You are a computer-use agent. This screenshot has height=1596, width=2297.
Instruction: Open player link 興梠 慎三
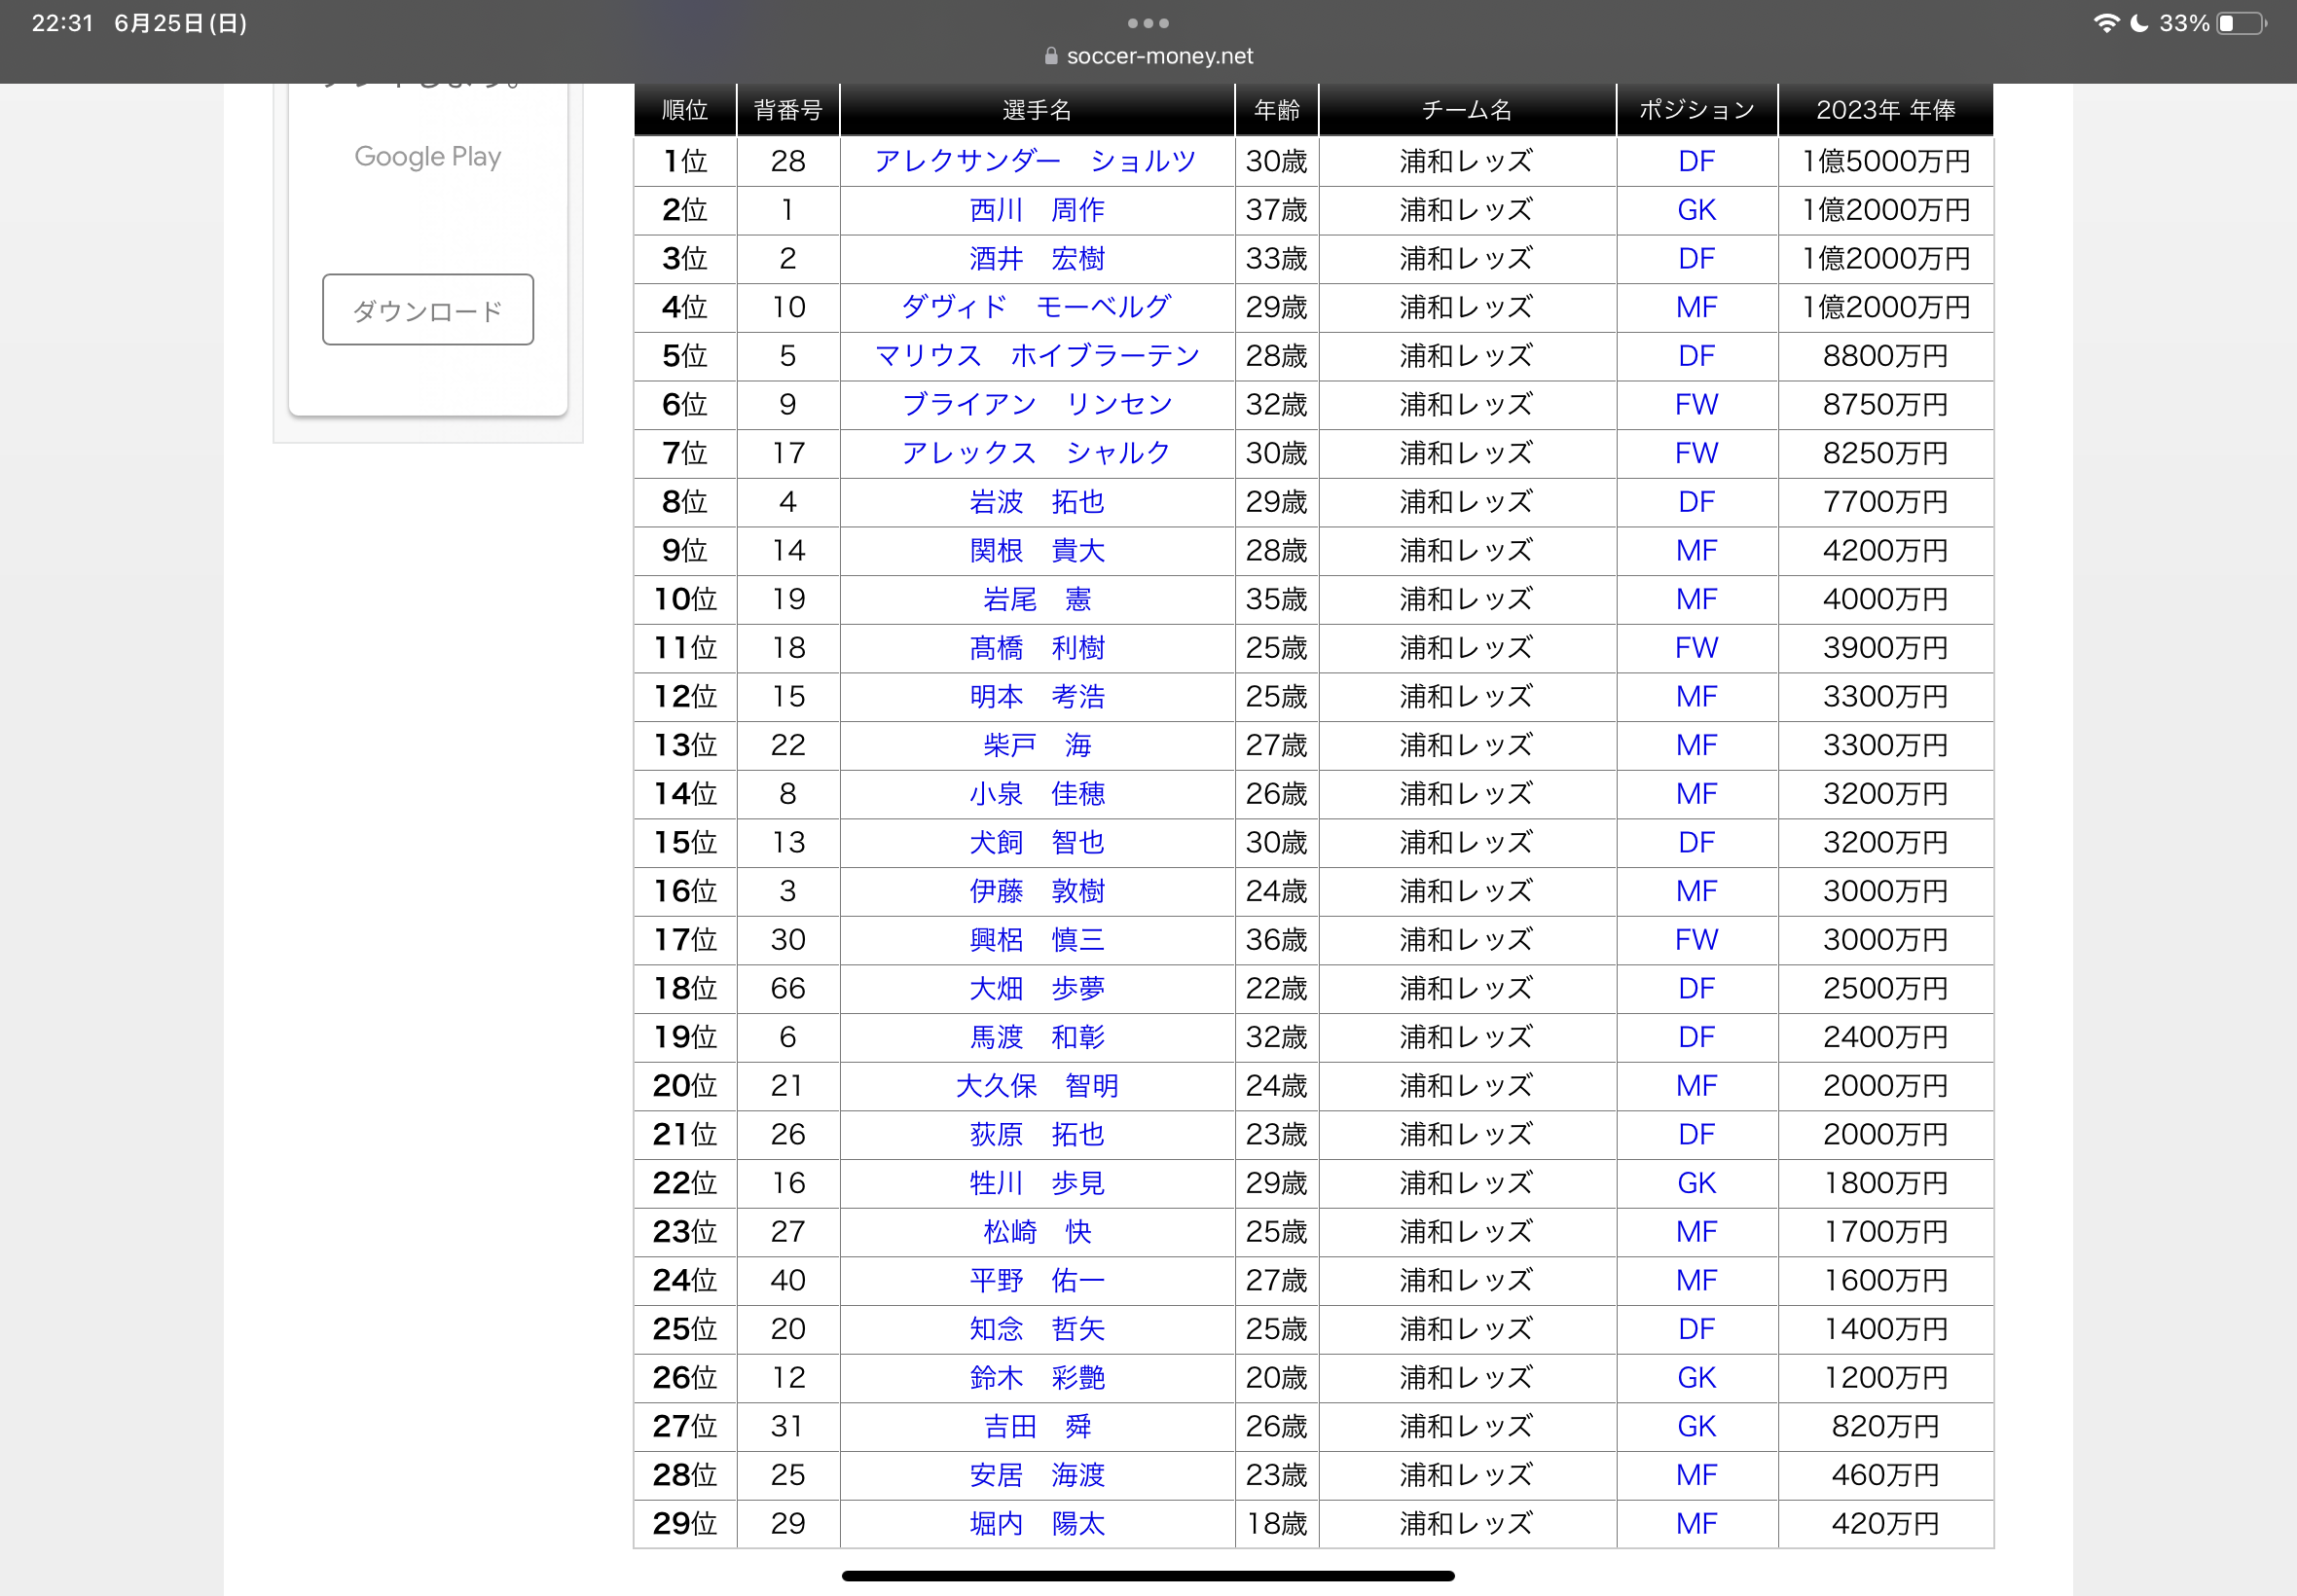tap(1036, 940)
